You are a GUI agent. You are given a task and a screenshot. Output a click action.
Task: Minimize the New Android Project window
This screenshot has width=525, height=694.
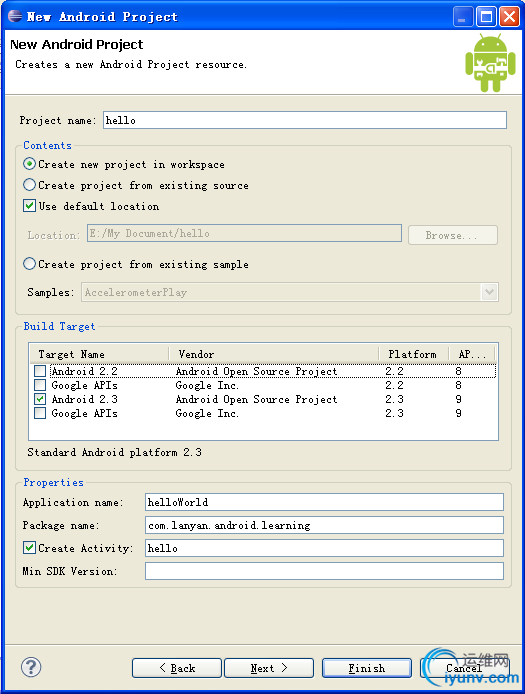[x=463, y=17]
